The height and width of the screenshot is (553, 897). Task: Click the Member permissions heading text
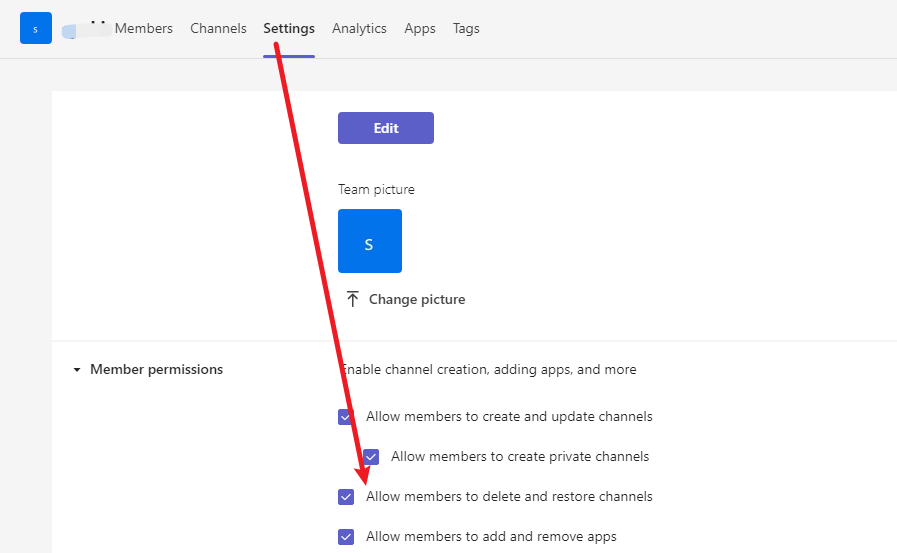(x=156, y=369)
